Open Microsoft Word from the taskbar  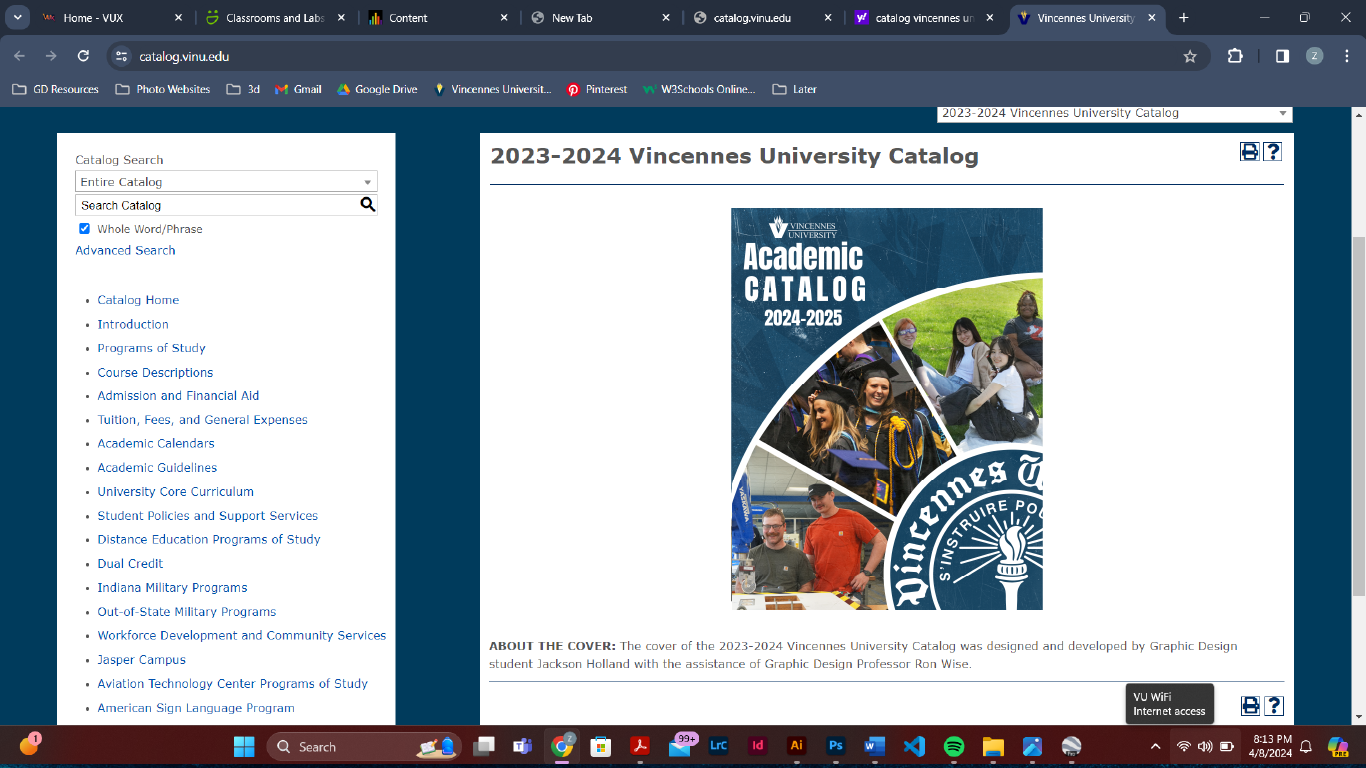point(875,746)
